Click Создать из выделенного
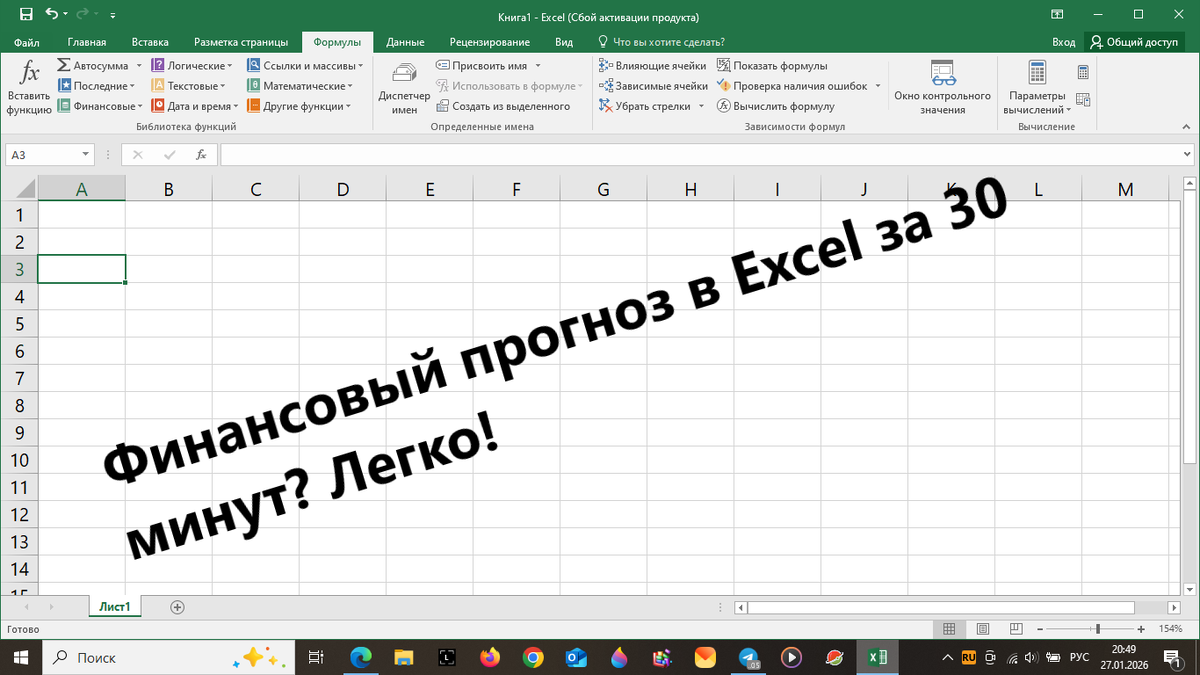The width and height of the screenshot is (1200, 675). 503,106
